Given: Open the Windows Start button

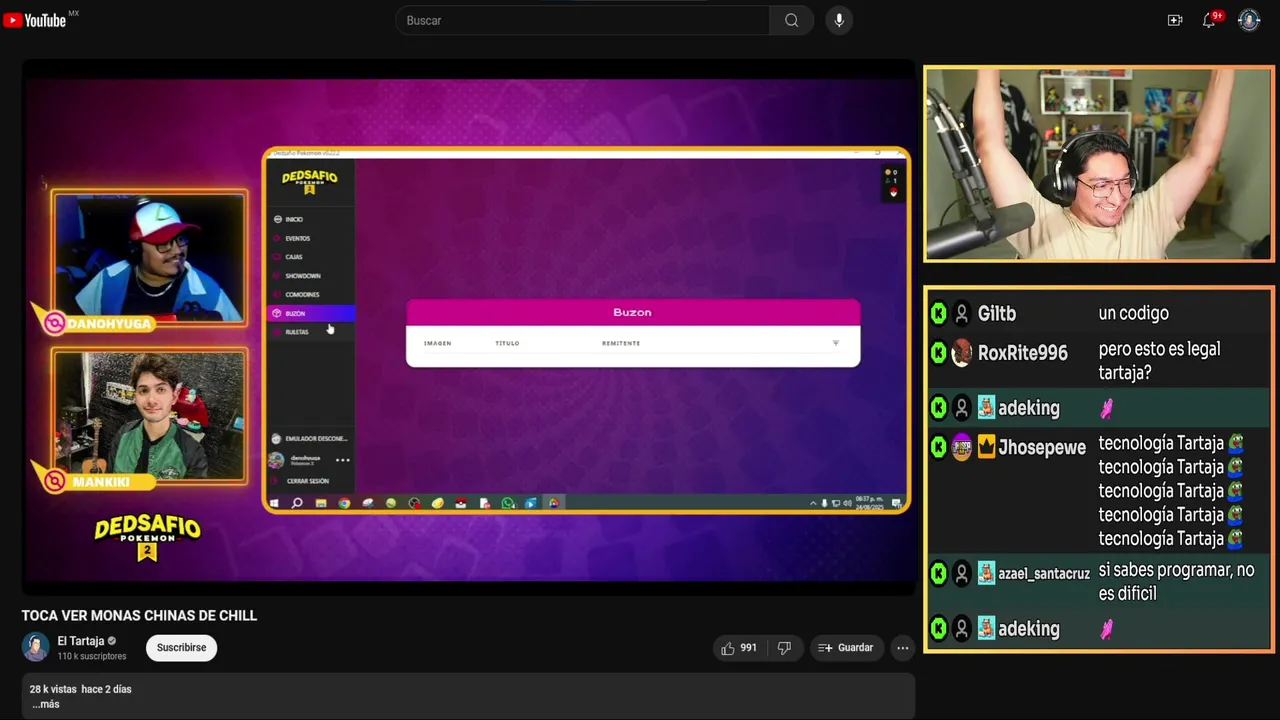Looking at the screenshot, I should [x=274, y=503].
